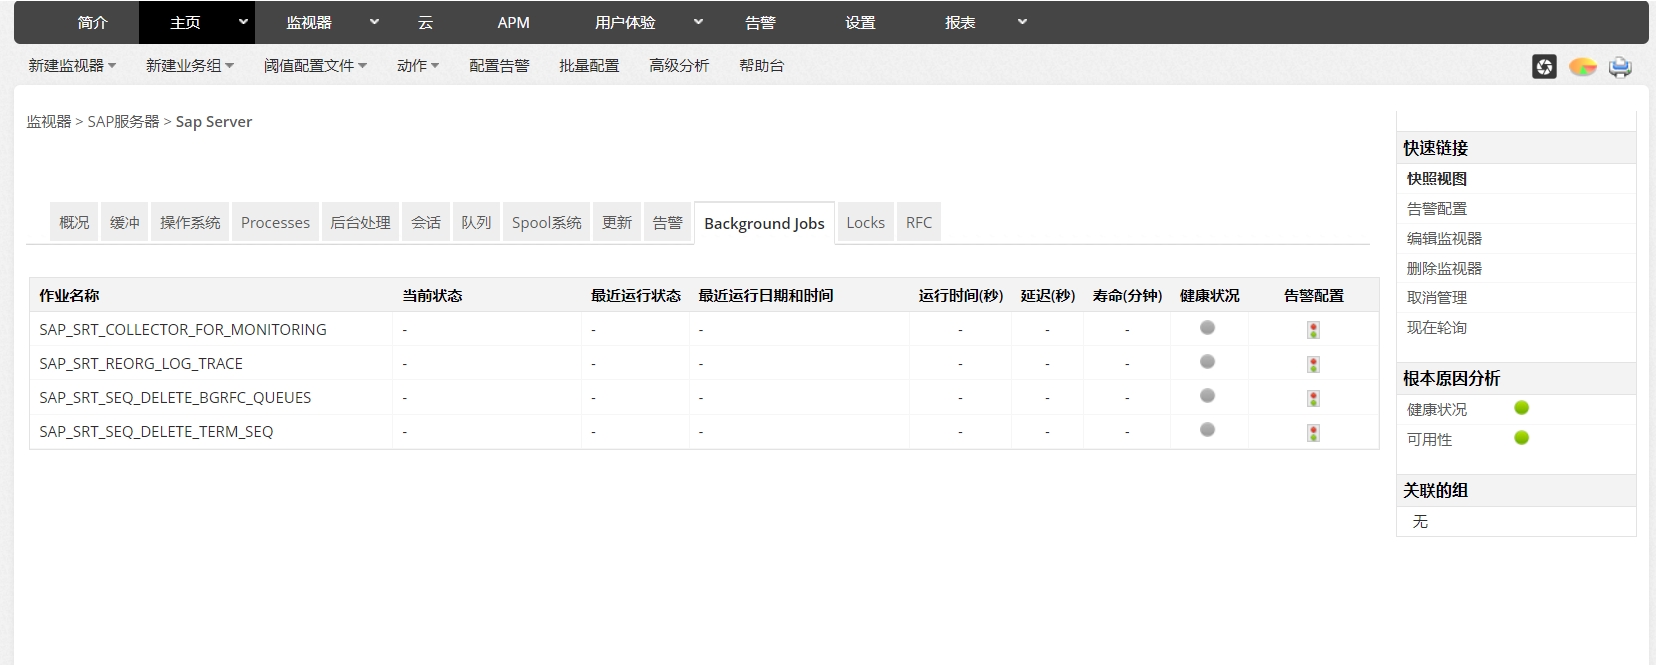Expand the 监视器 menu arrow
This screenshot has width=1656, height=665.
coord(374,22)
